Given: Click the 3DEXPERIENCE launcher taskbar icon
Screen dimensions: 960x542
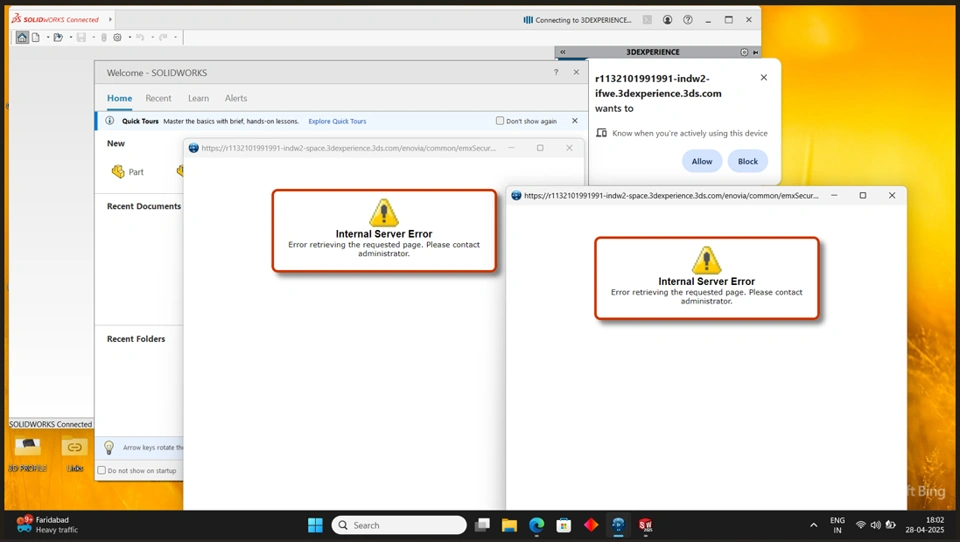Looking at the screenshot, I should [618, 525].
